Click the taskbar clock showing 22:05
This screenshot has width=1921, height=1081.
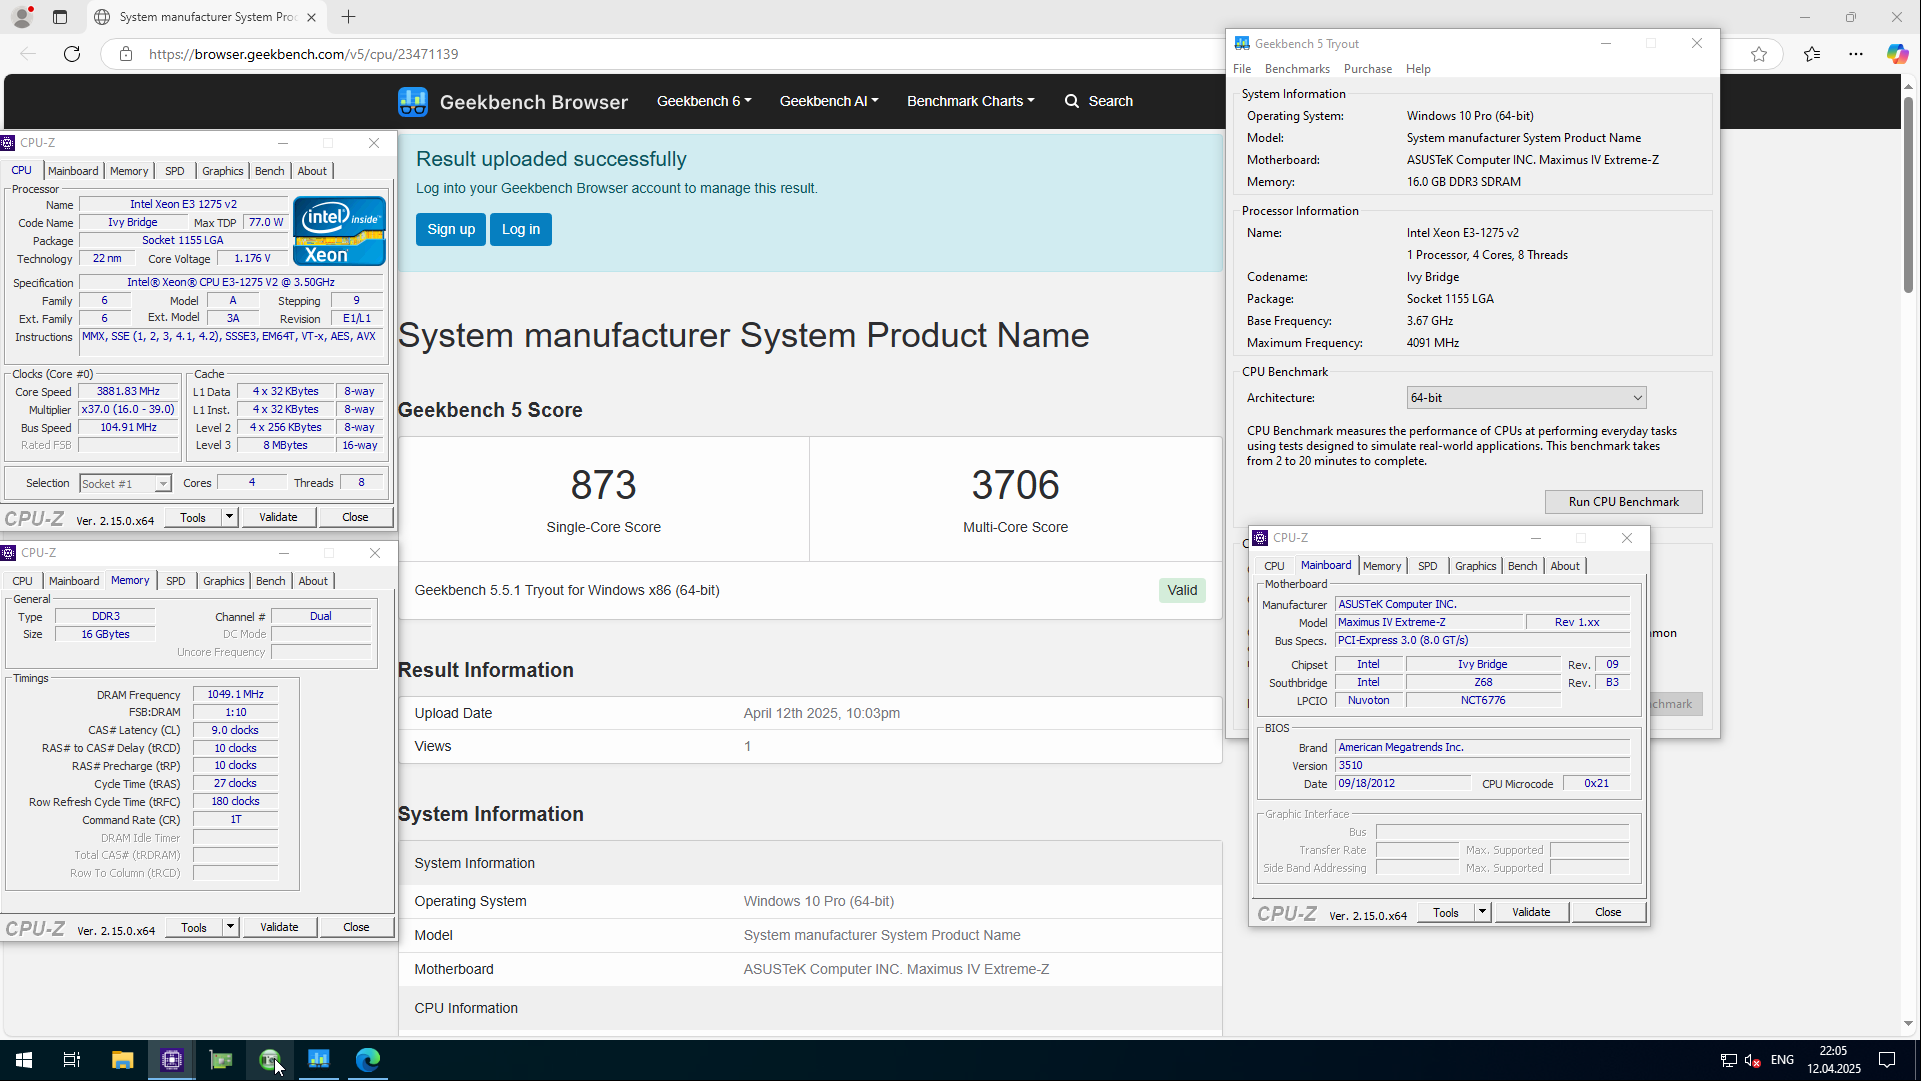pyautogui.click(x=1833, y=1060)
